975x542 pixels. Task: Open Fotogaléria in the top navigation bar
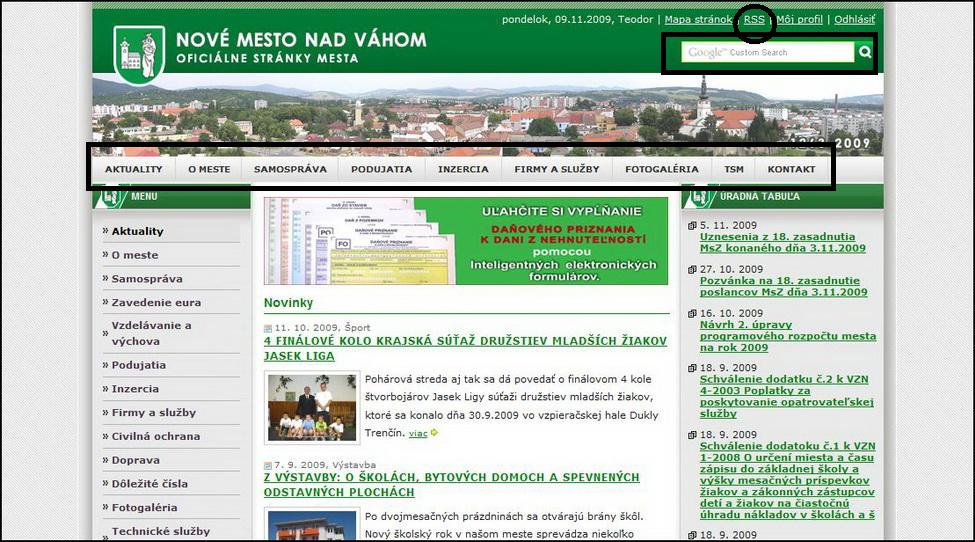tap(661, 169)
